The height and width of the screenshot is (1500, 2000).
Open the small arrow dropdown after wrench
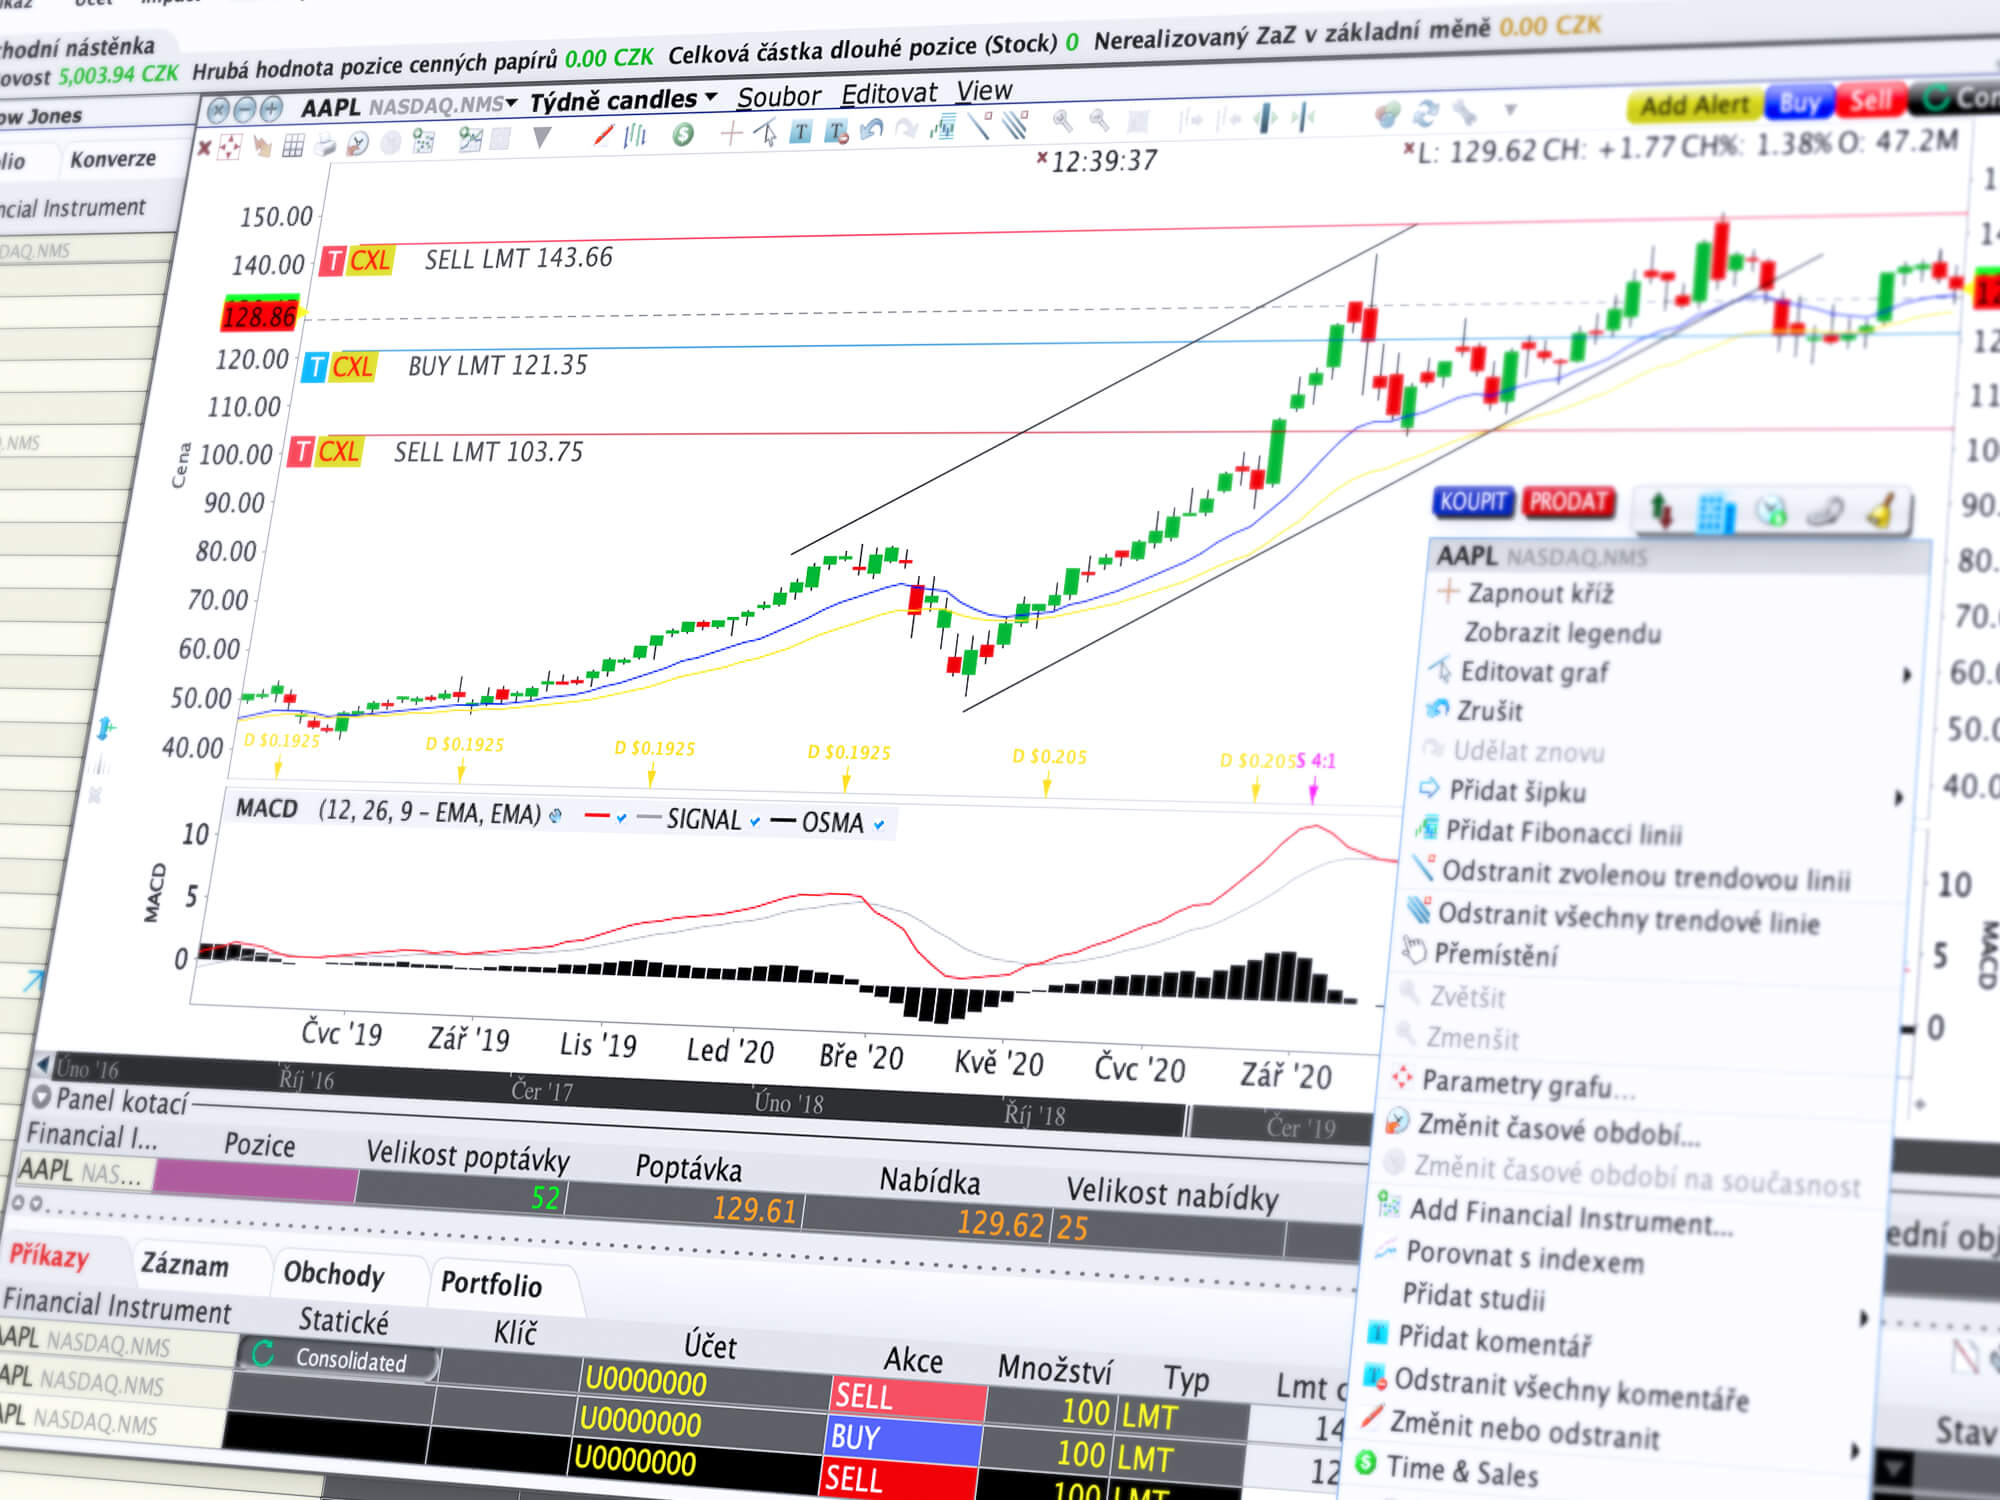pyautogui.click(x=1510, y=109)
